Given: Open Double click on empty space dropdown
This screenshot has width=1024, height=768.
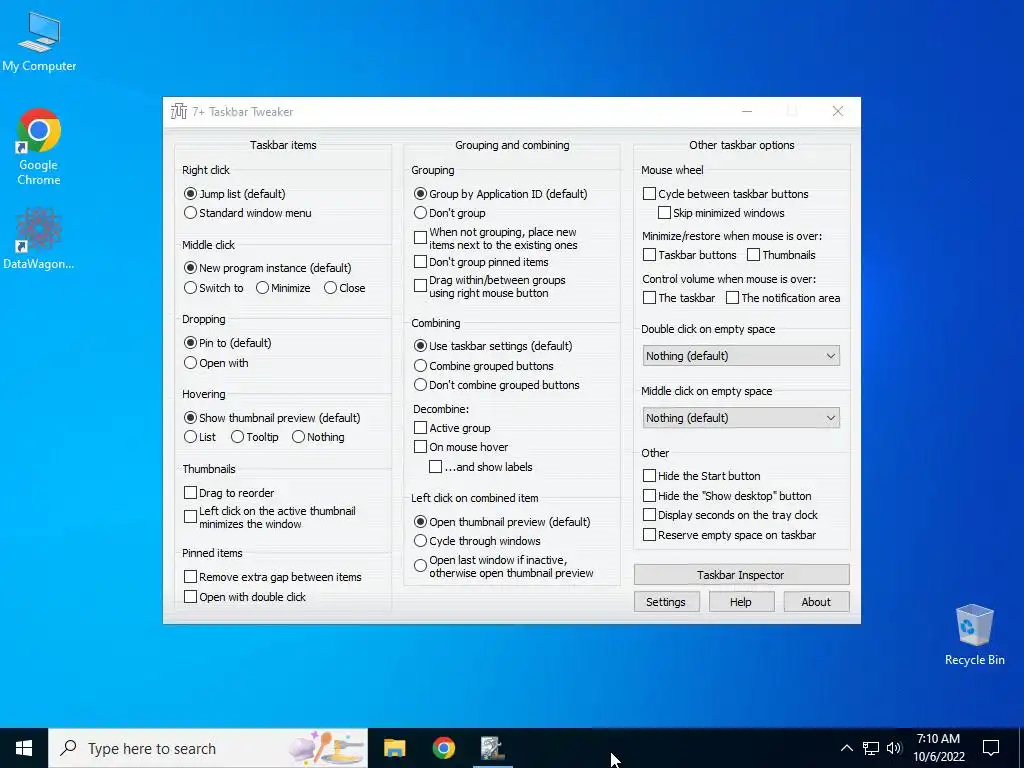Looking at the screenshot, I should pos(741,356).
